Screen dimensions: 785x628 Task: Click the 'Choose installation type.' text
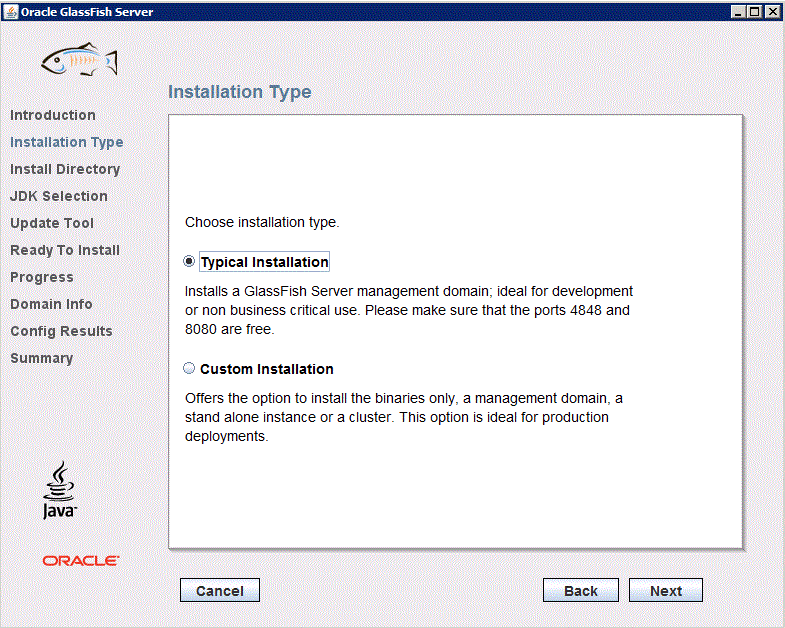pyautogui.click(x=262, y=222)
